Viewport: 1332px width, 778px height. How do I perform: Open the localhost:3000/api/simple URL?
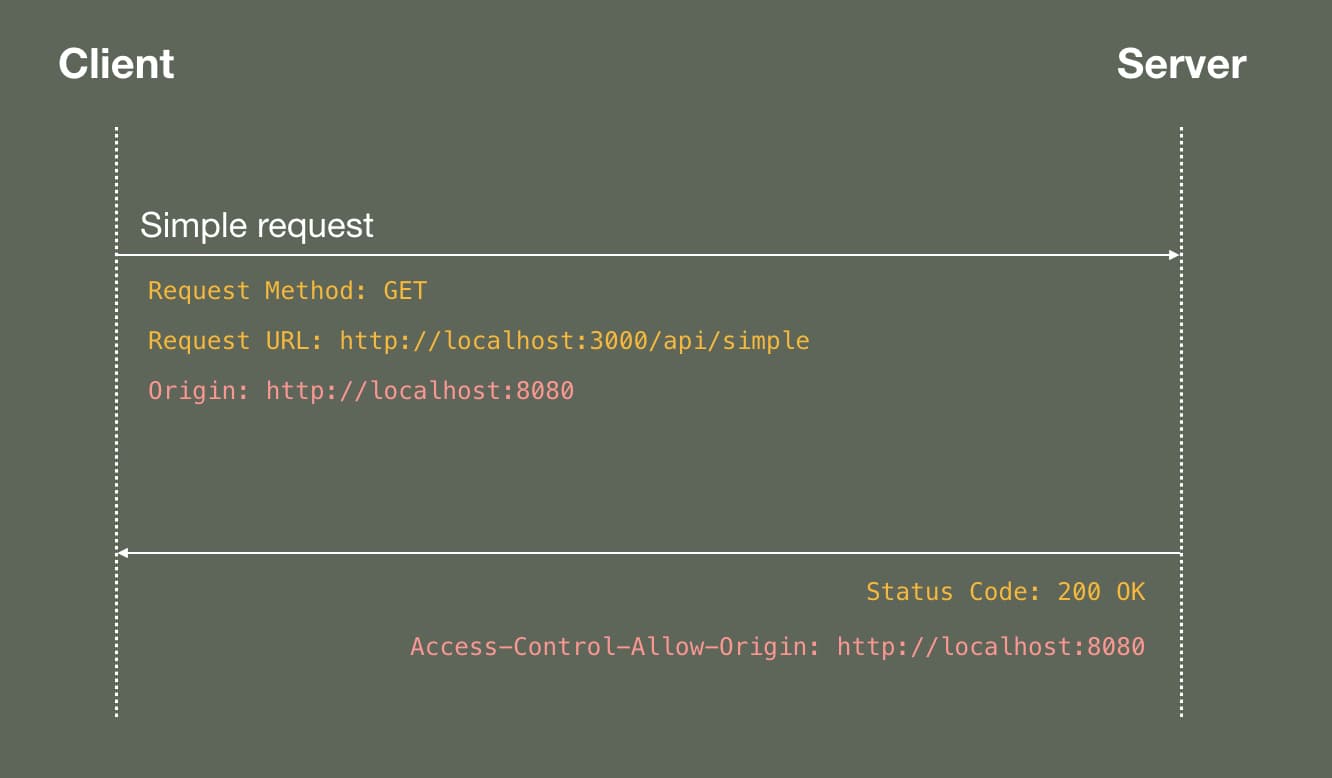574,341
